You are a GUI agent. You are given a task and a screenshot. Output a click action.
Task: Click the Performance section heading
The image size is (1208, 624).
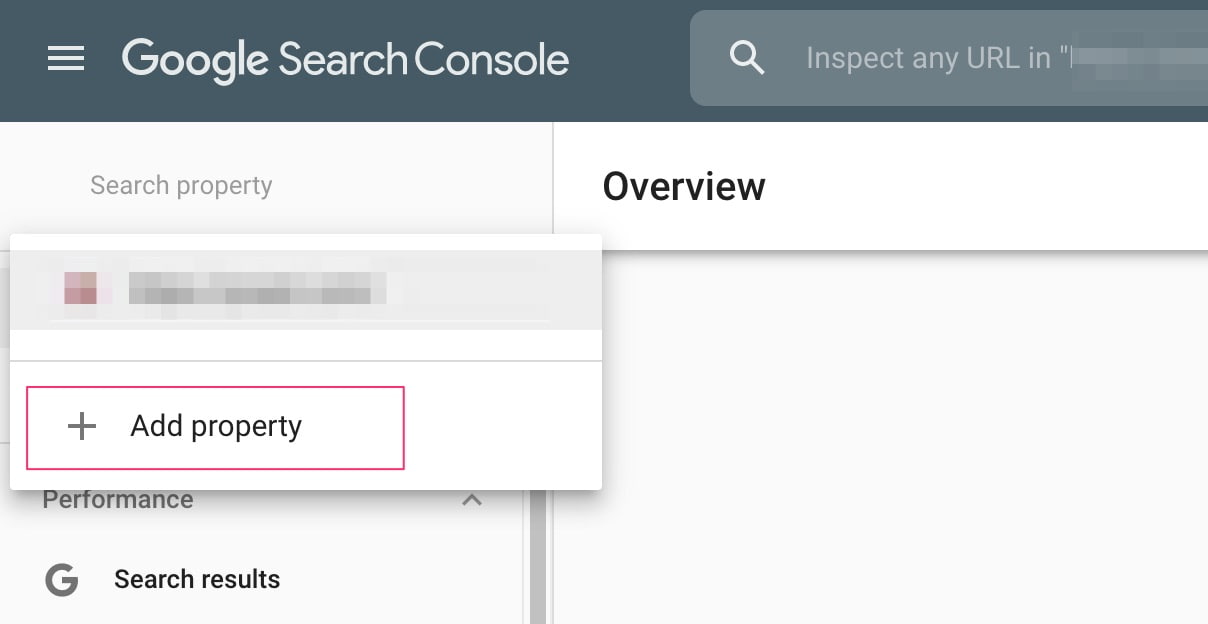pos(118,499)
